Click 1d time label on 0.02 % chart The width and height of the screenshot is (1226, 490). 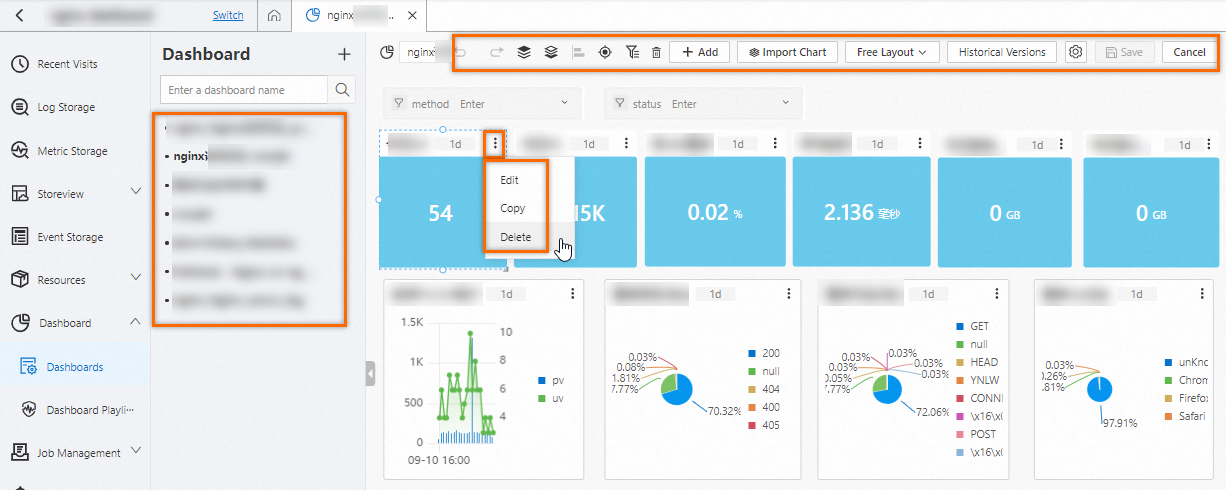coord(739,144)
